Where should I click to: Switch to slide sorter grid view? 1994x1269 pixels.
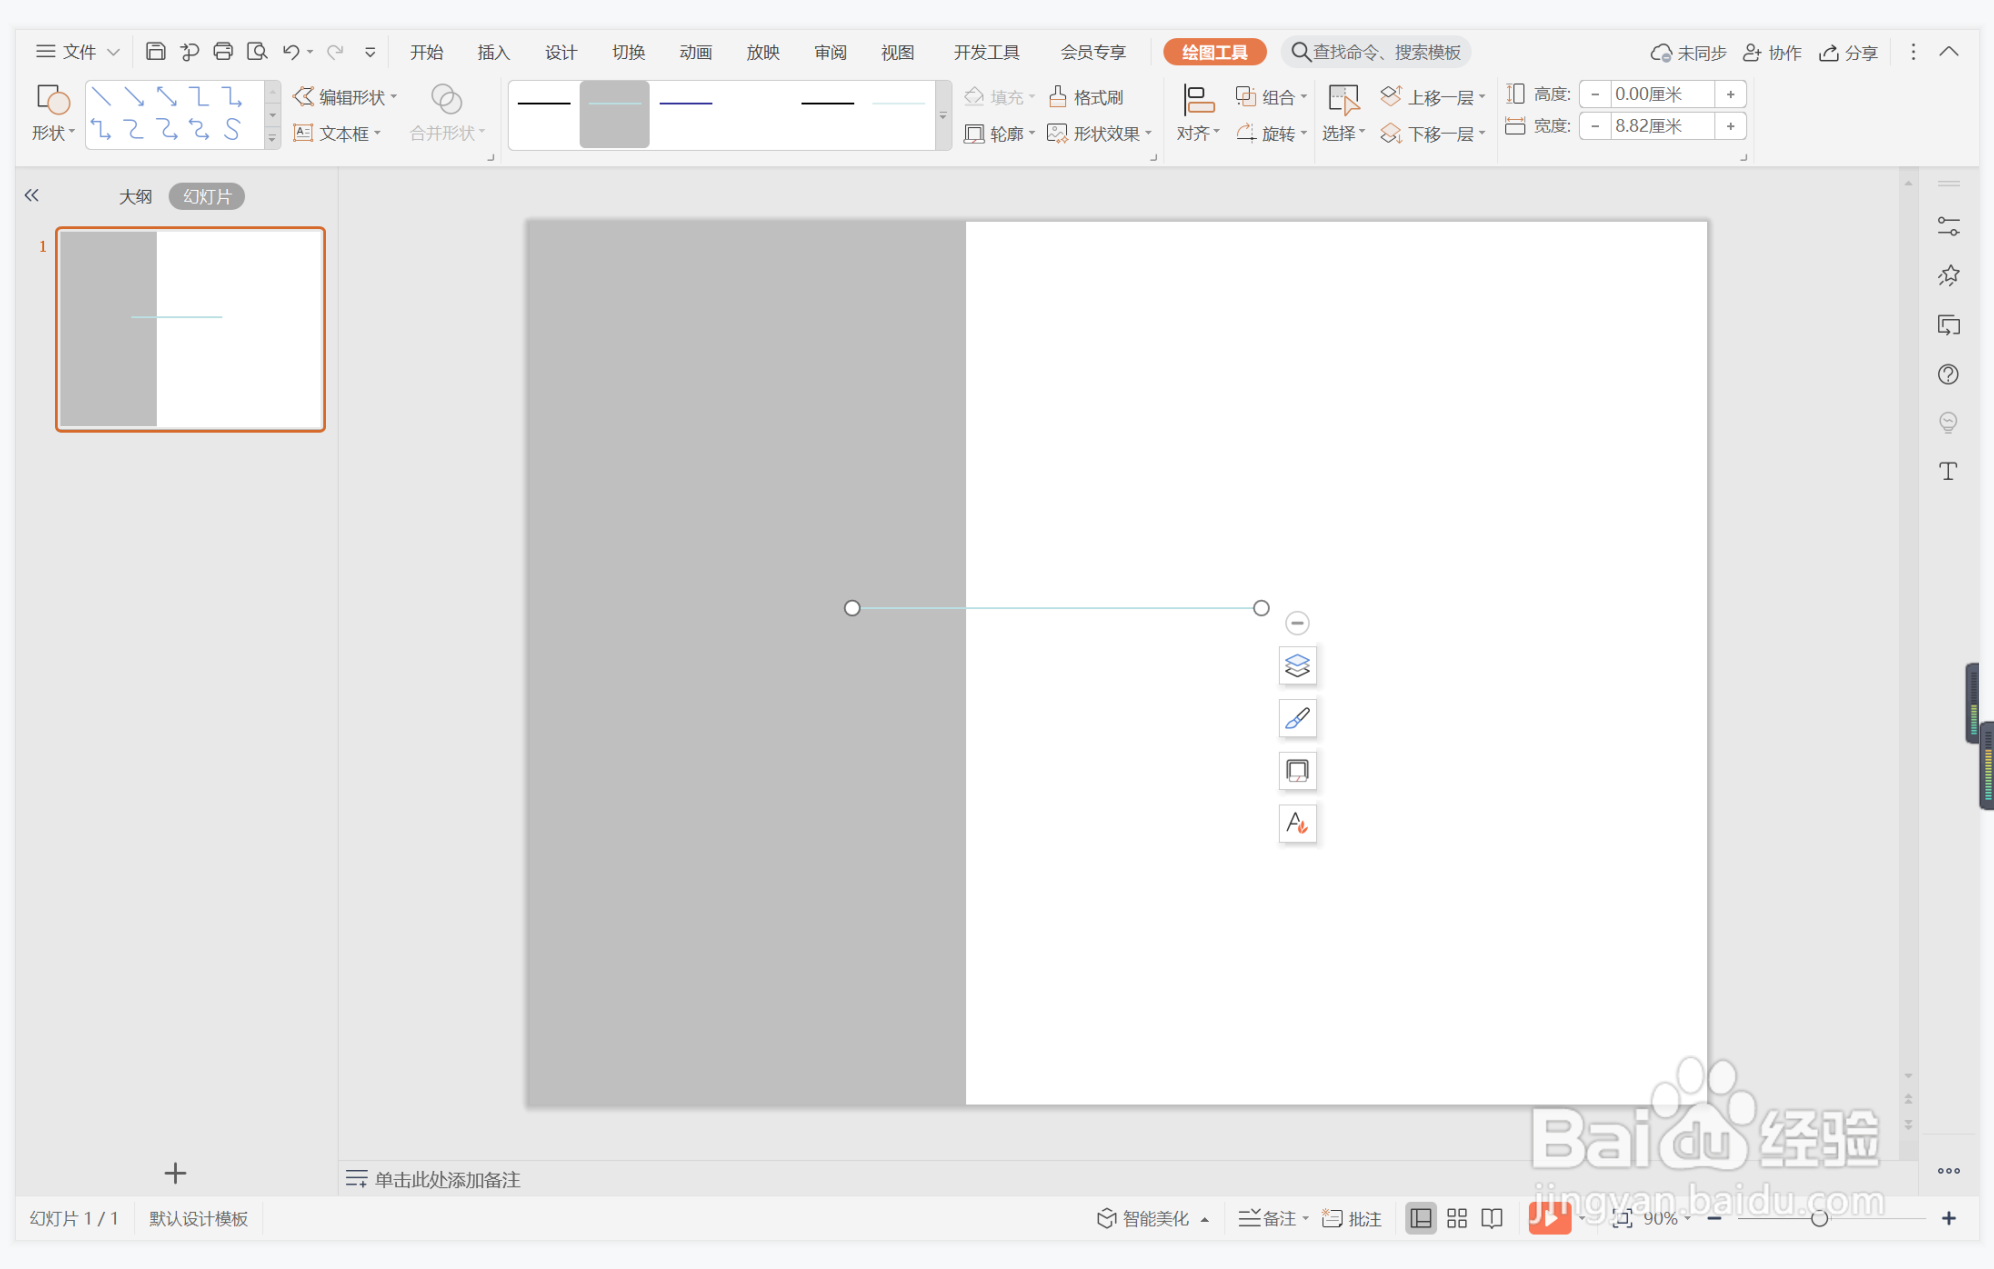point(1456,1218)
